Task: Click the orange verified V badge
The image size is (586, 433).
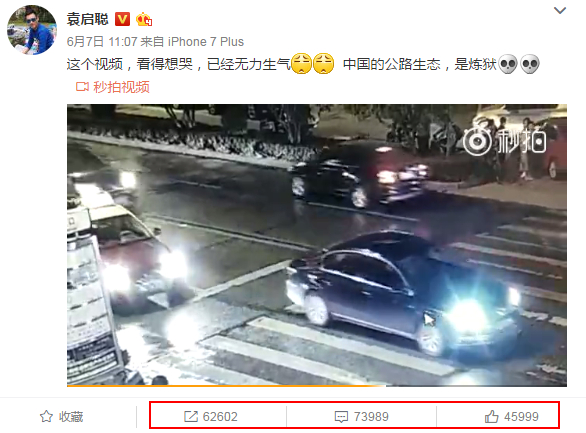Action: [122, 19]
